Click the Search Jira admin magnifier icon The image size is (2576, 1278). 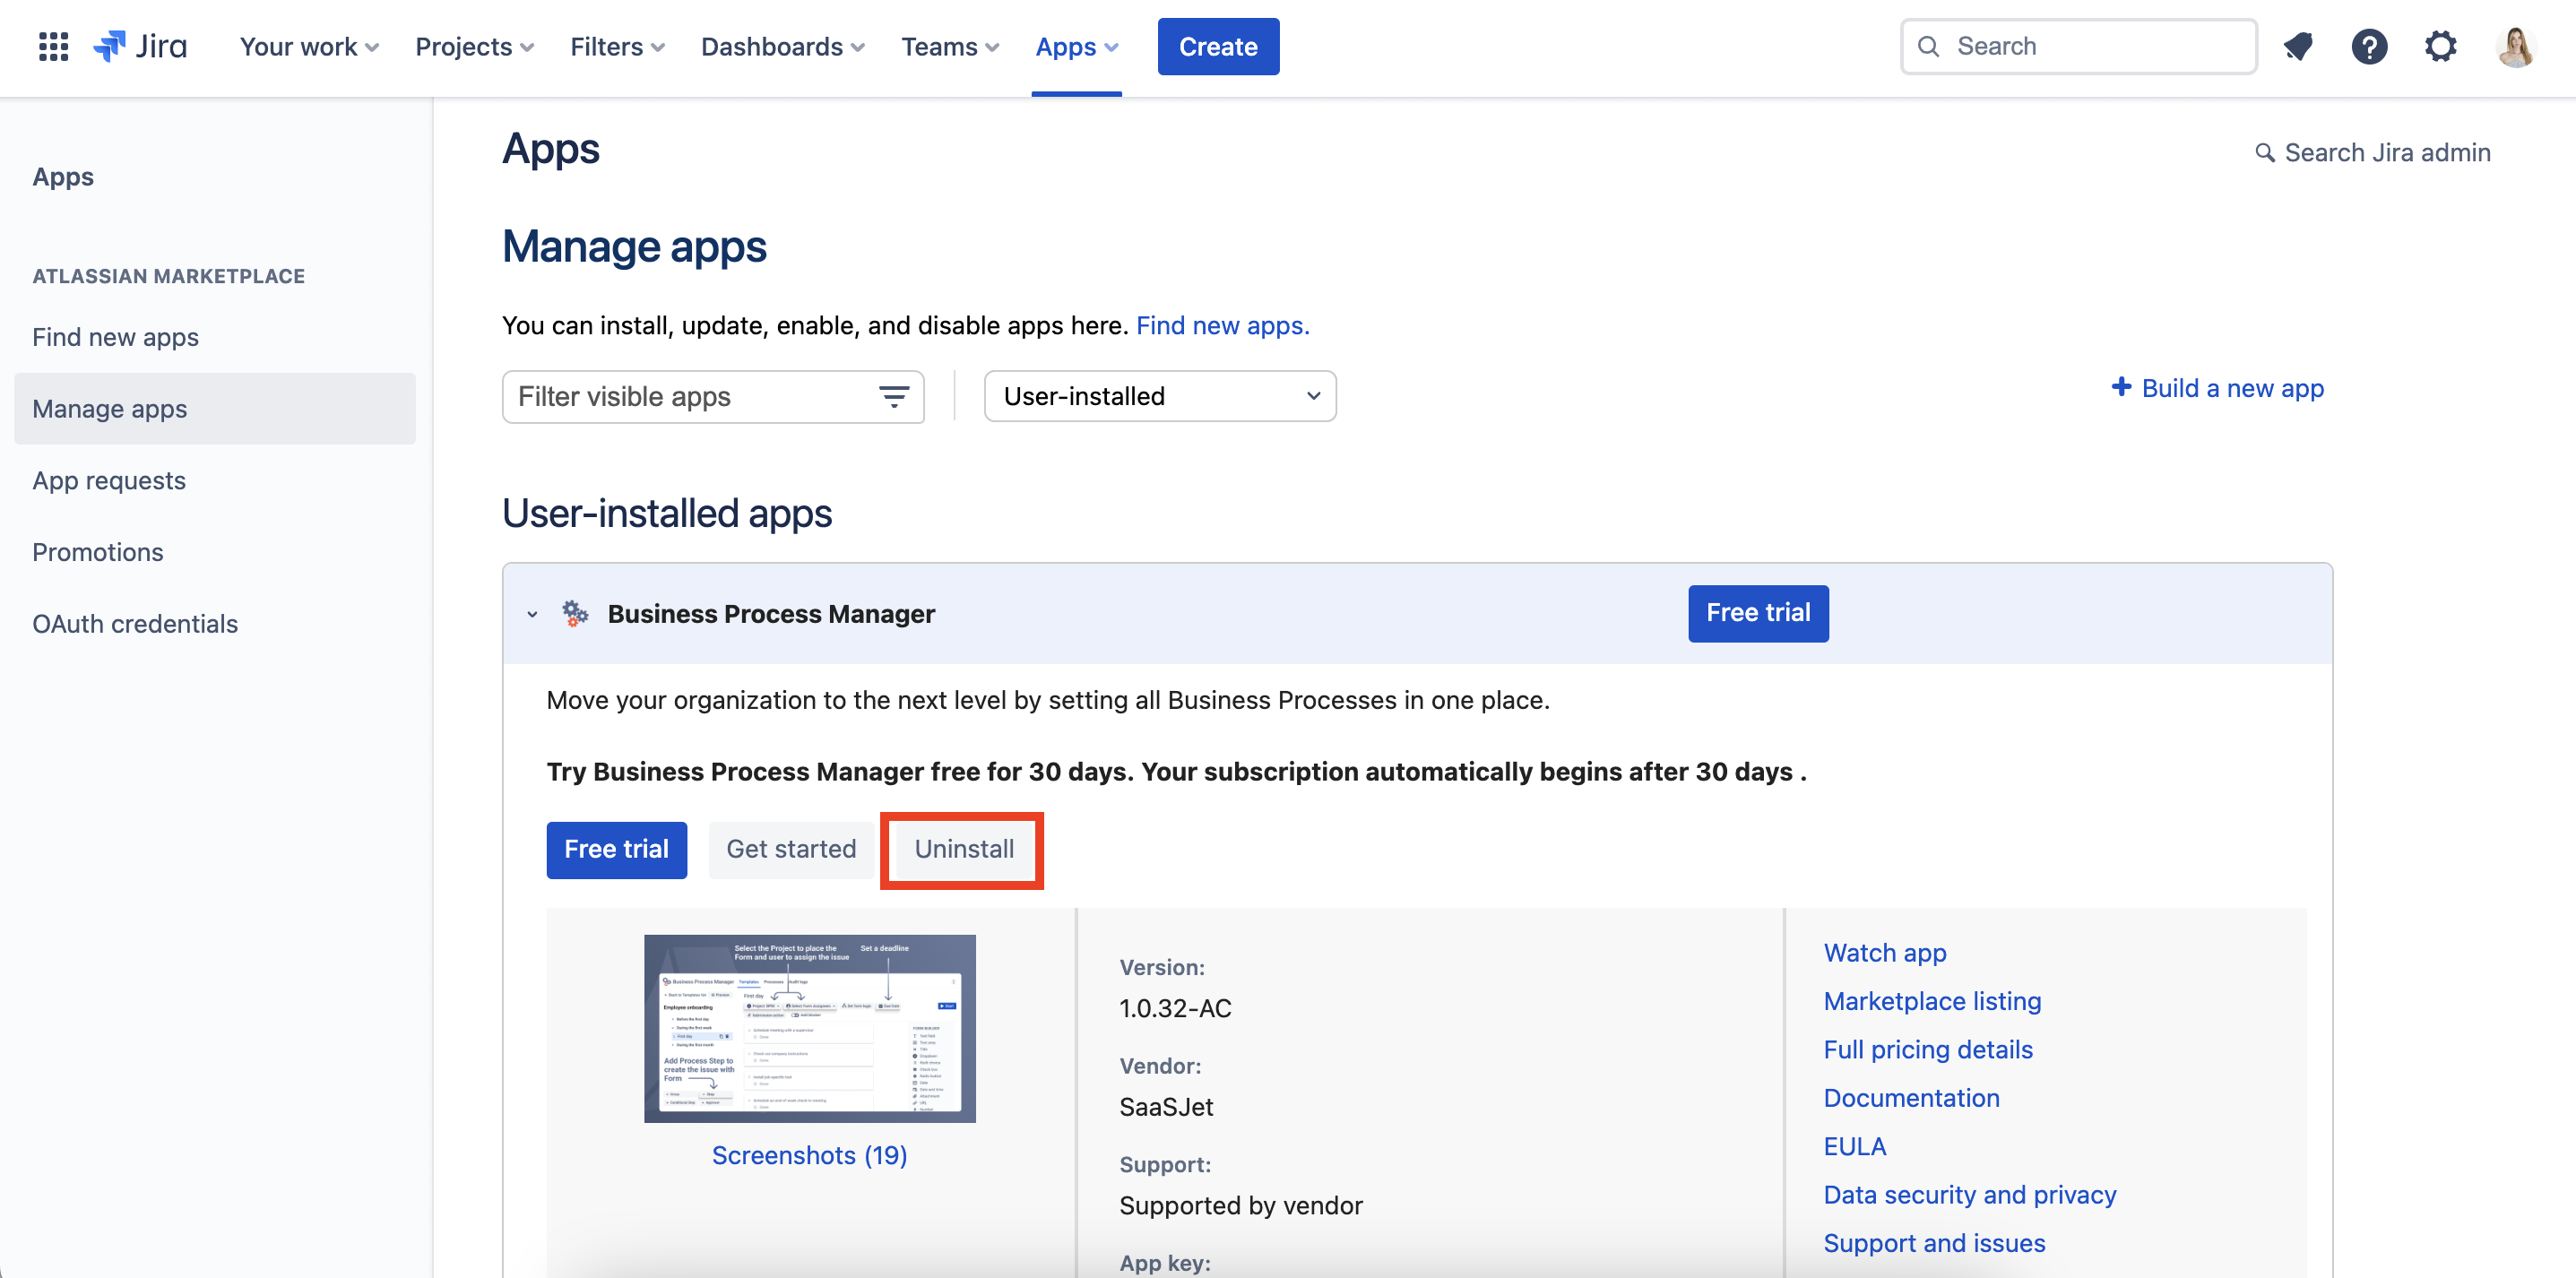pos(2264,152)
